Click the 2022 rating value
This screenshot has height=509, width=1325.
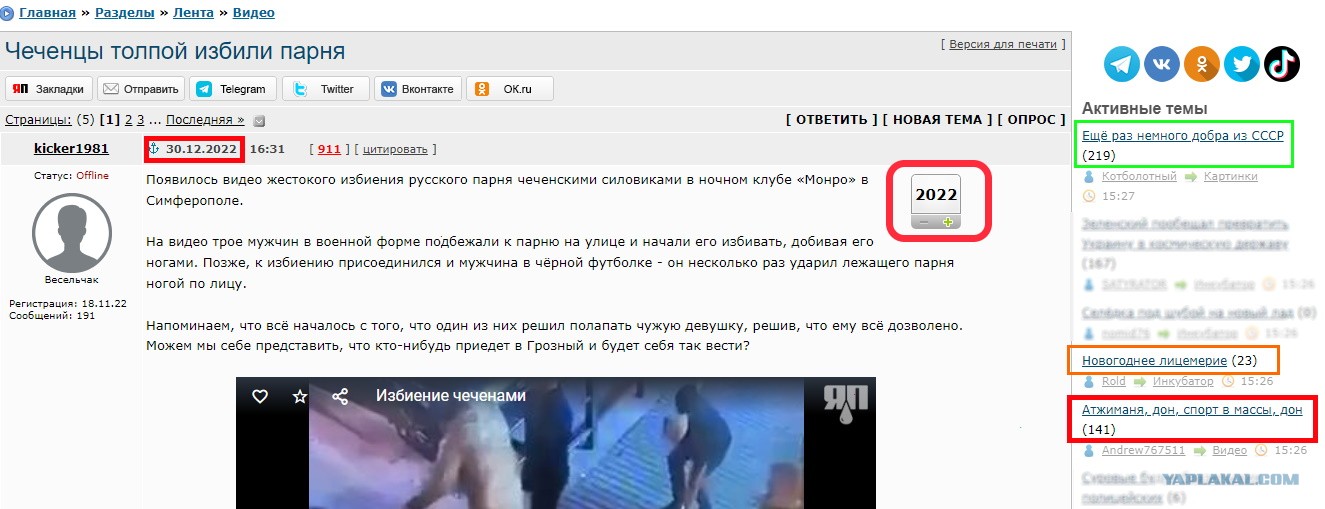point(936,194)
